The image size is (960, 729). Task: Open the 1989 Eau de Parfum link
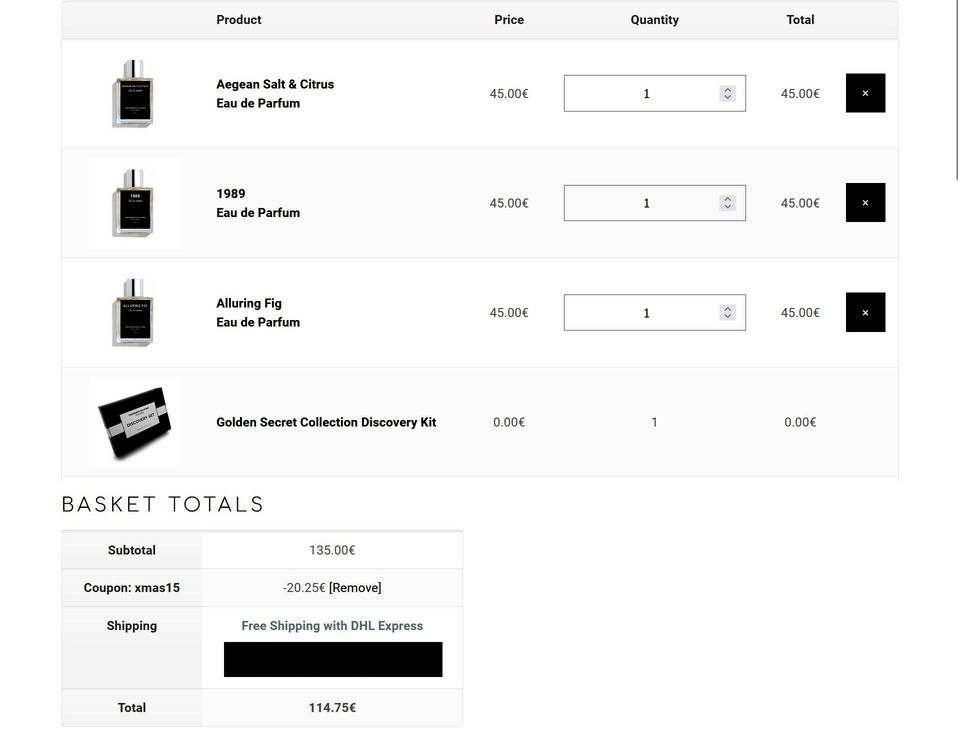231,194
